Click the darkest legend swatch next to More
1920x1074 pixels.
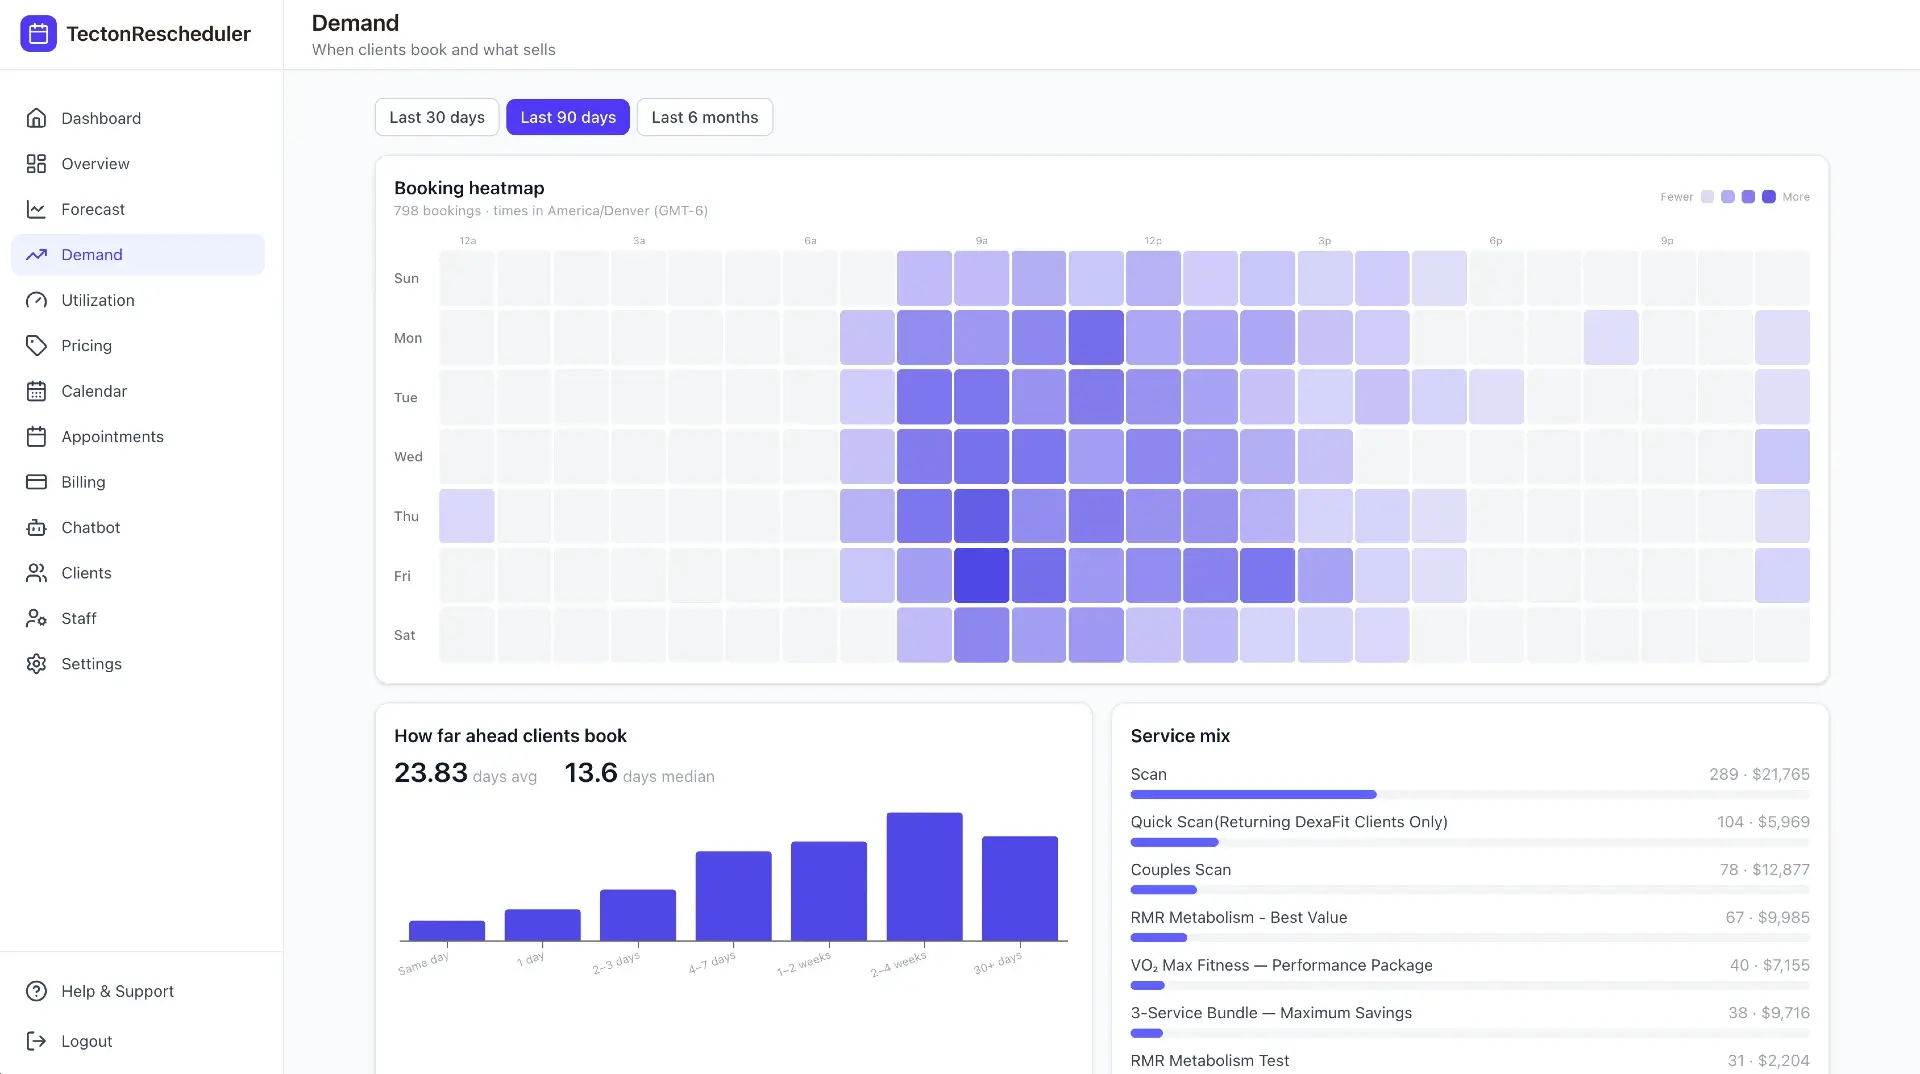coord(1769,197)
